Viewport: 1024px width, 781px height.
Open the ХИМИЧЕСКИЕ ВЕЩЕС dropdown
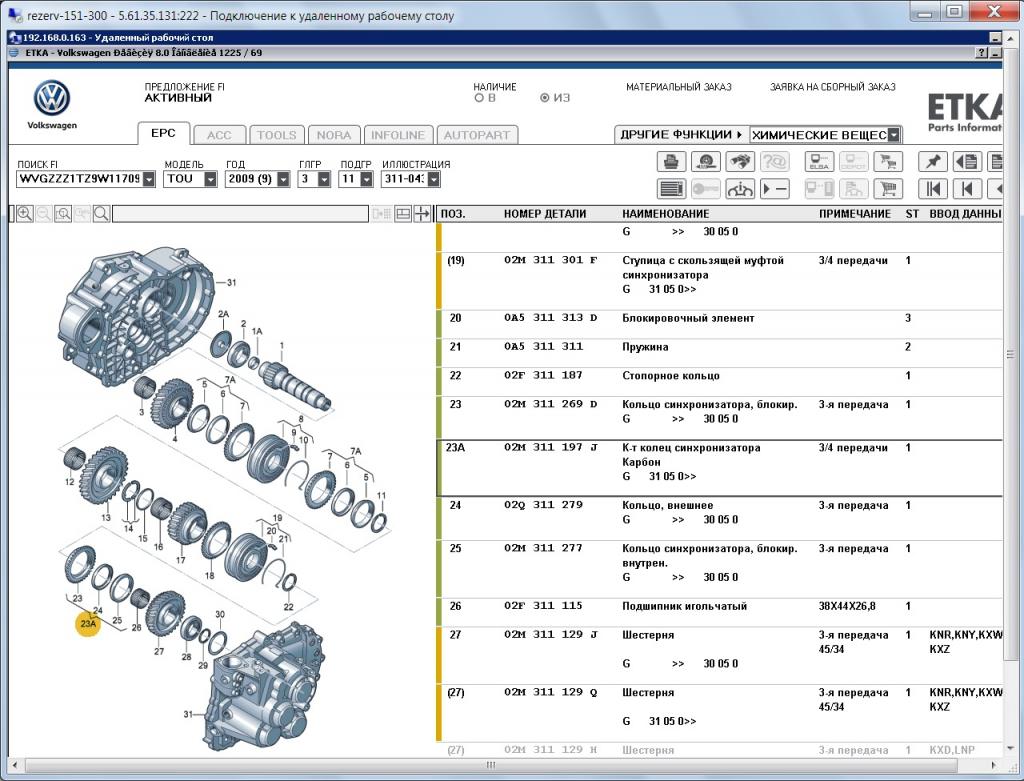click(894, 135)
